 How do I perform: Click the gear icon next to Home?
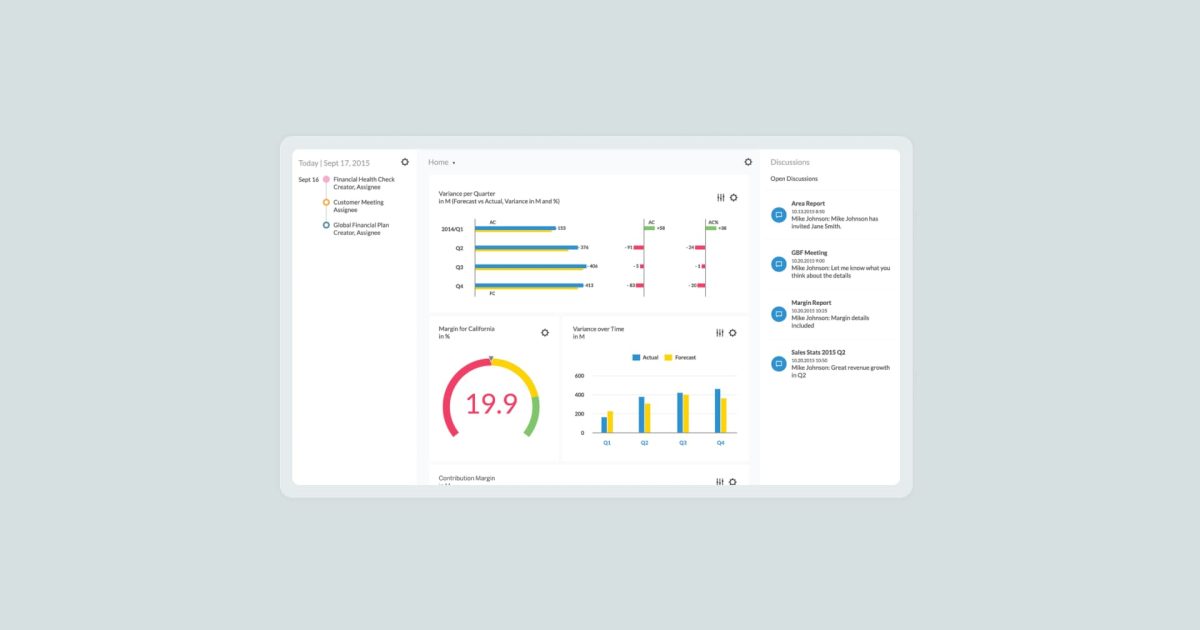[747, 161]
